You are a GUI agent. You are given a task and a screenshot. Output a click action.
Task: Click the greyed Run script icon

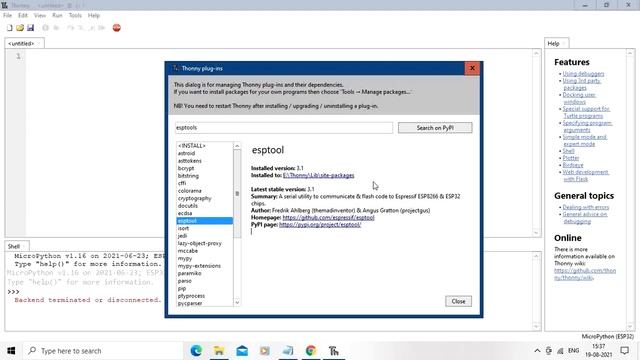[x=45, y=28]
